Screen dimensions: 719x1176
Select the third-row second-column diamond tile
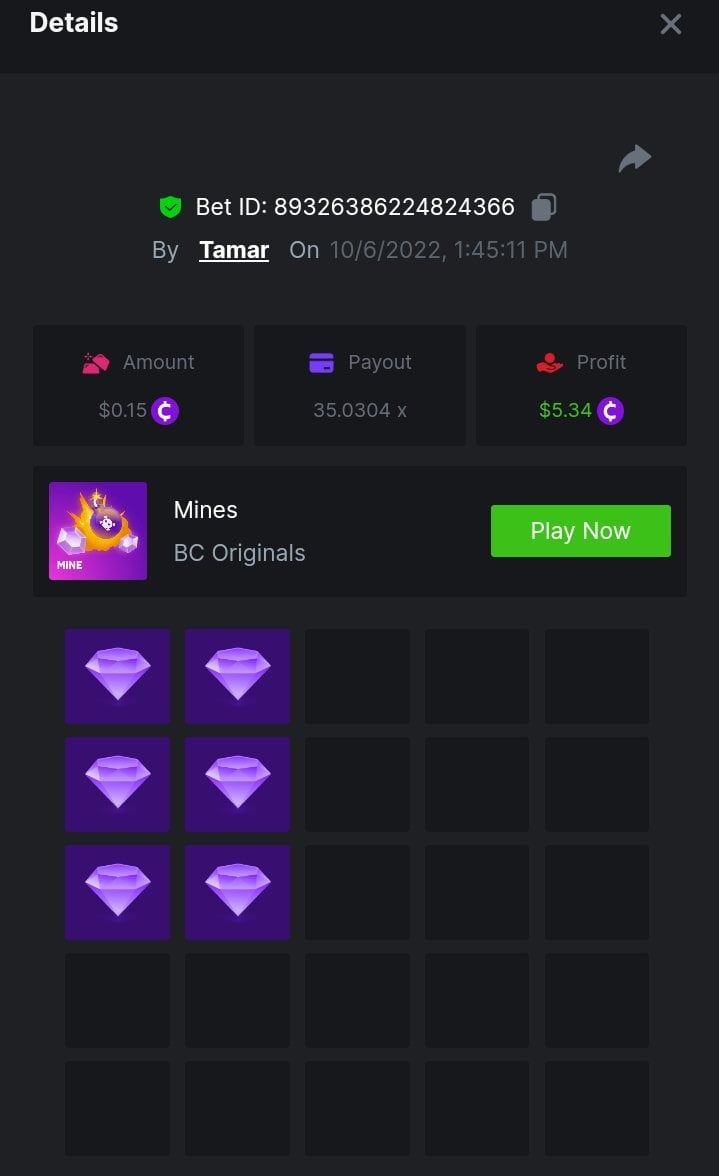(x=238, y=892)
